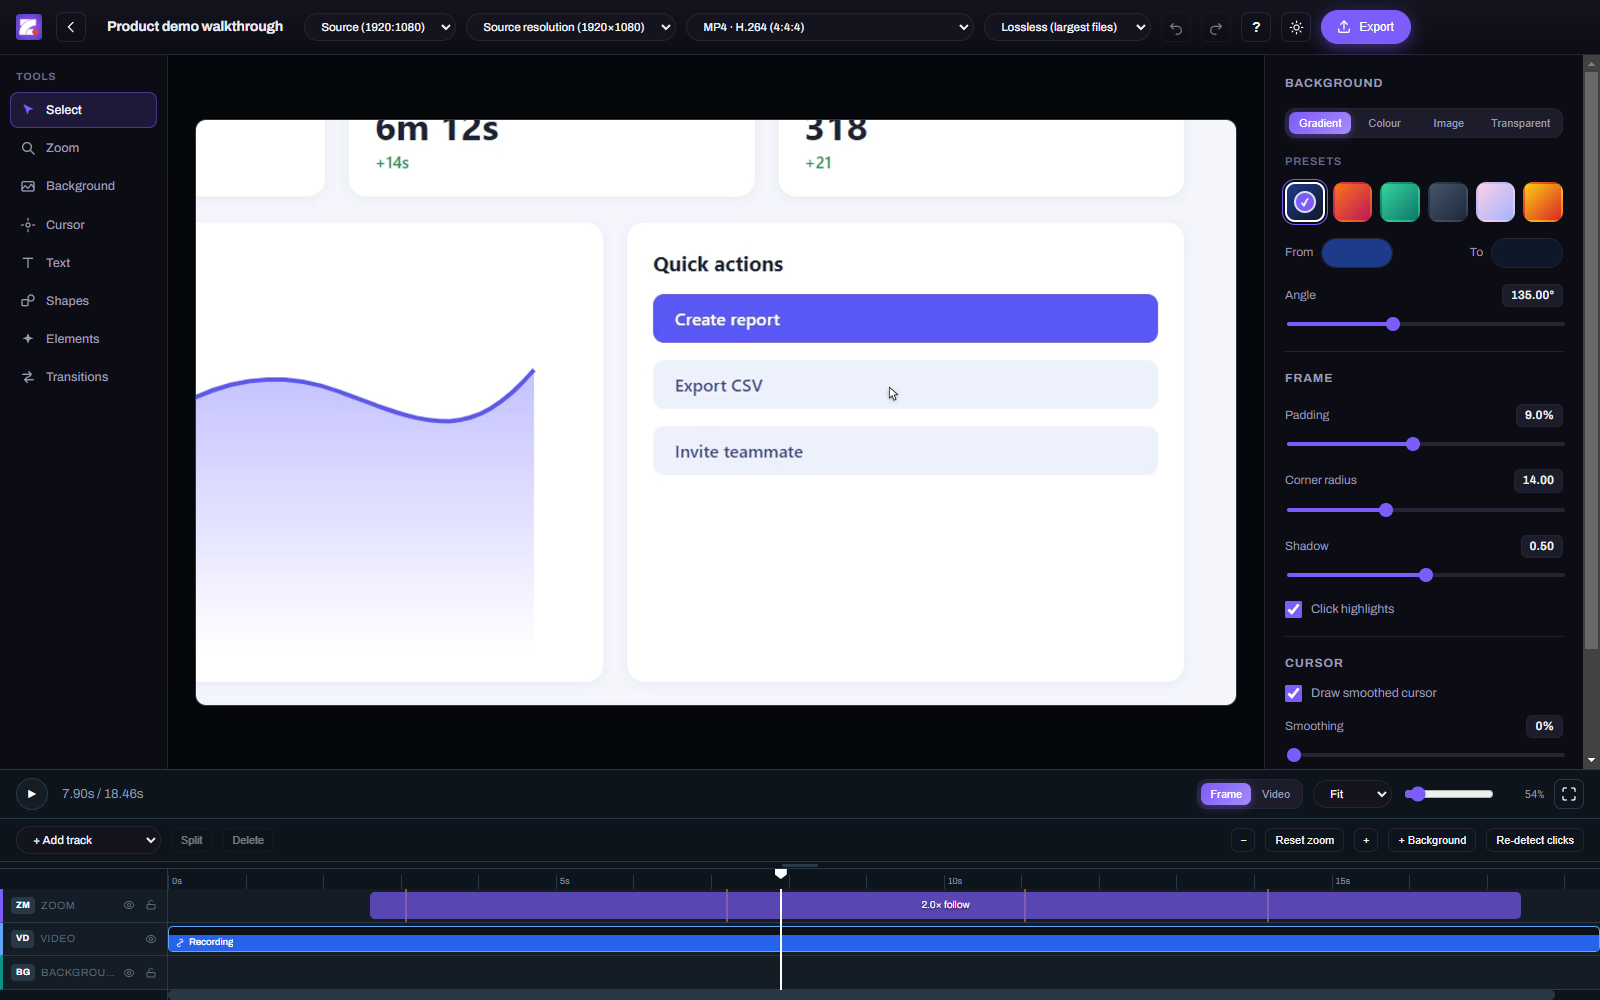This screenshot has height=1000, width=1600.
Task: Switch preview toggle to Video
Action: 1276,794
